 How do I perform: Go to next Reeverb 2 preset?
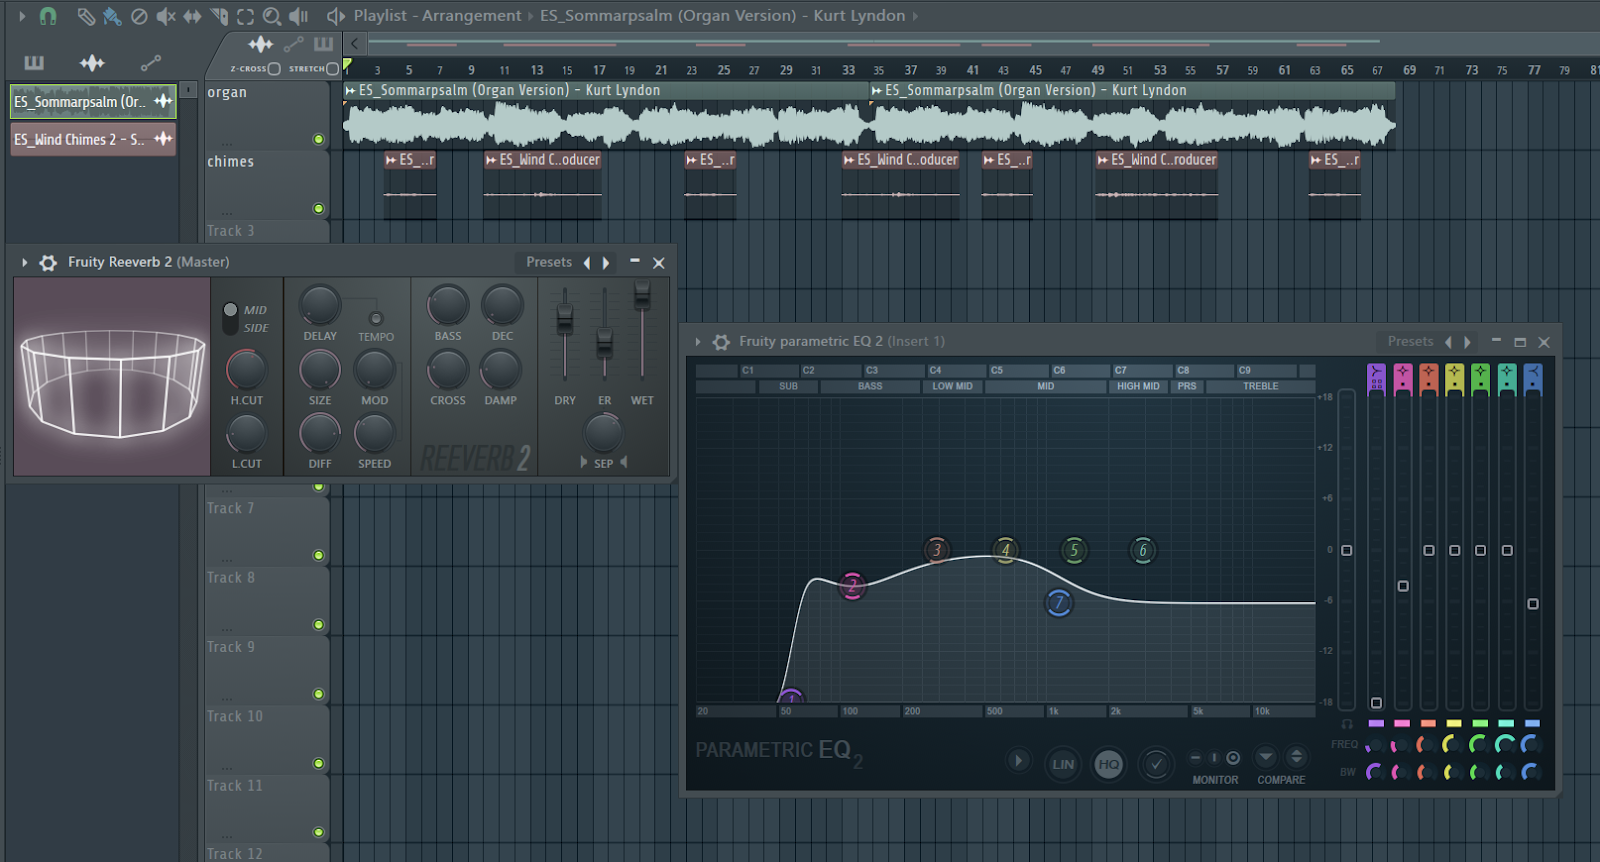point(606,263)
